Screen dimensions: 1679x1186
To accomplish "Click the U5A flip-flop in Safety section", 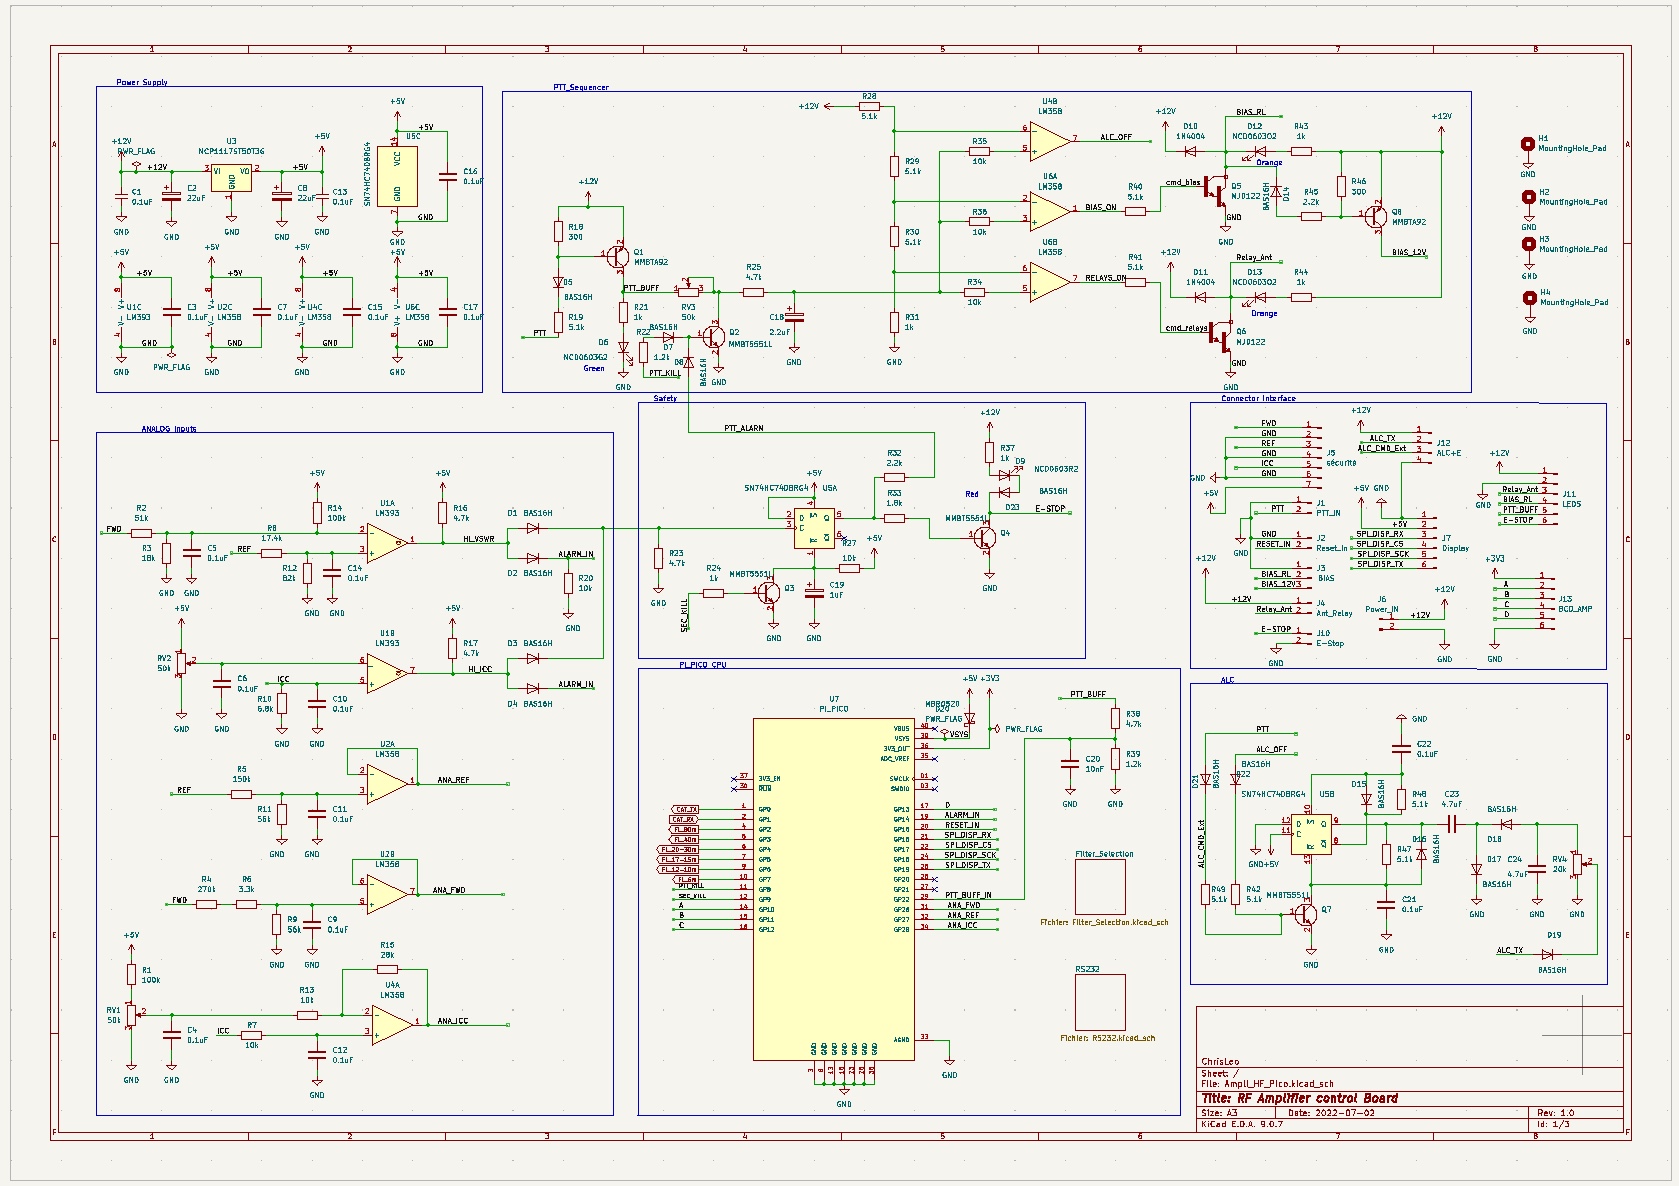I will pyautogui.click(x=814, y=528).
